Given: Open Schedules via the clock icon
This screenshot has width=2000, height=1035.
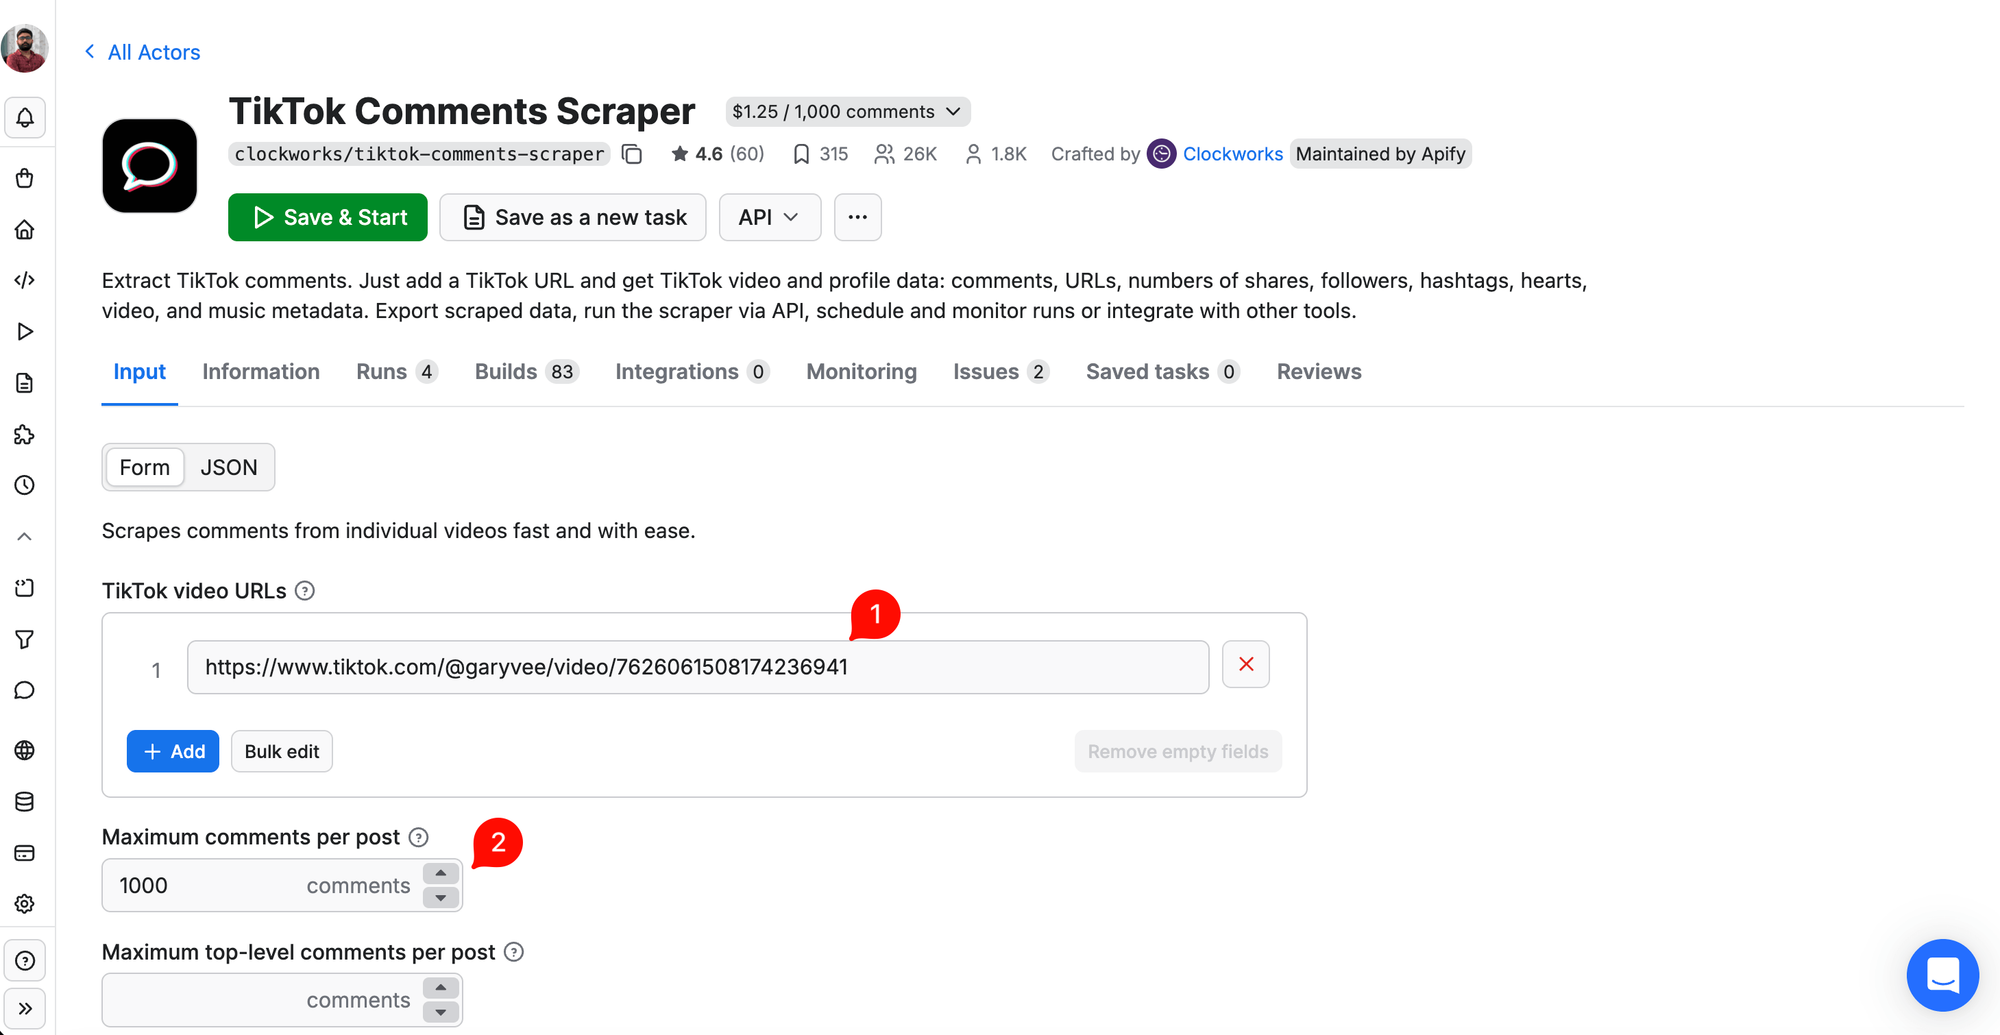Looking at the screenshot, I should [26, 486].
